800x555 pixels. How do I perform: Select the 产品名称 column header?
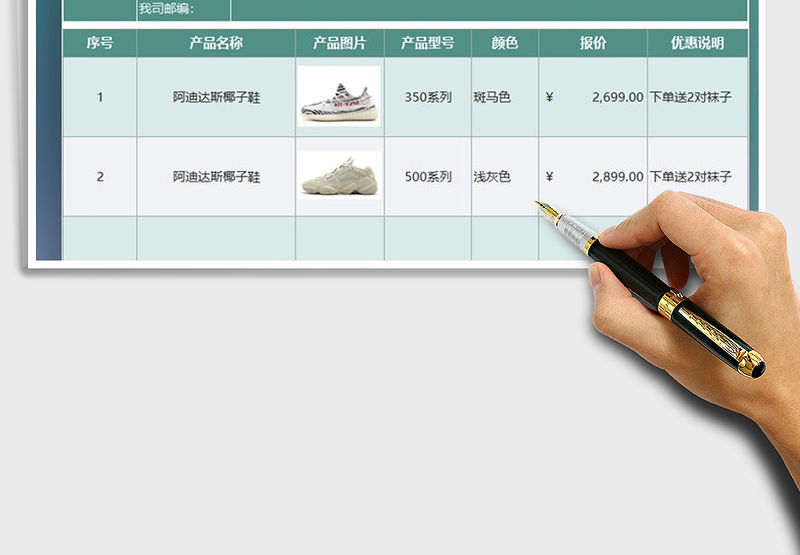click(x=216, y=43)
